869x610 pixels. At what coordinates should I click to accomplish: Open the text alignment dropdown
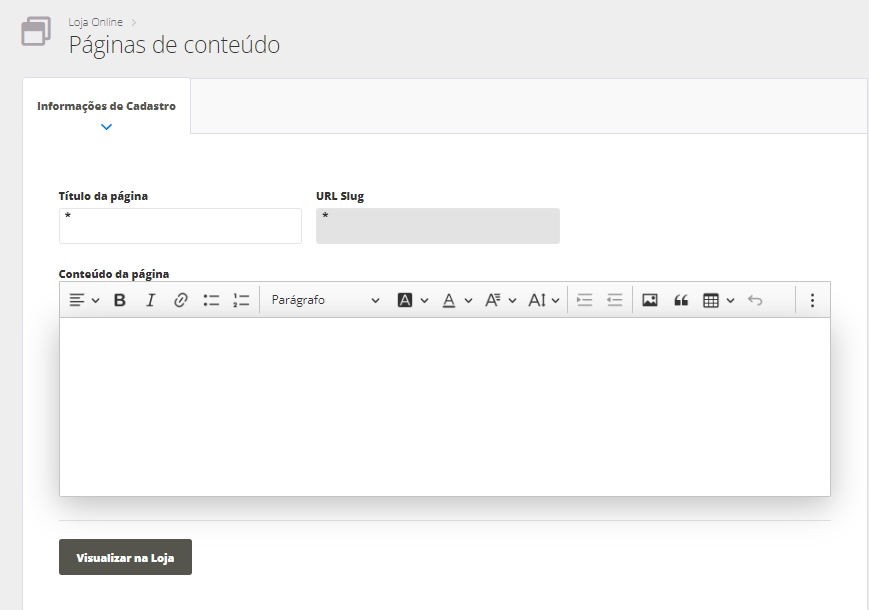[84, 300]
